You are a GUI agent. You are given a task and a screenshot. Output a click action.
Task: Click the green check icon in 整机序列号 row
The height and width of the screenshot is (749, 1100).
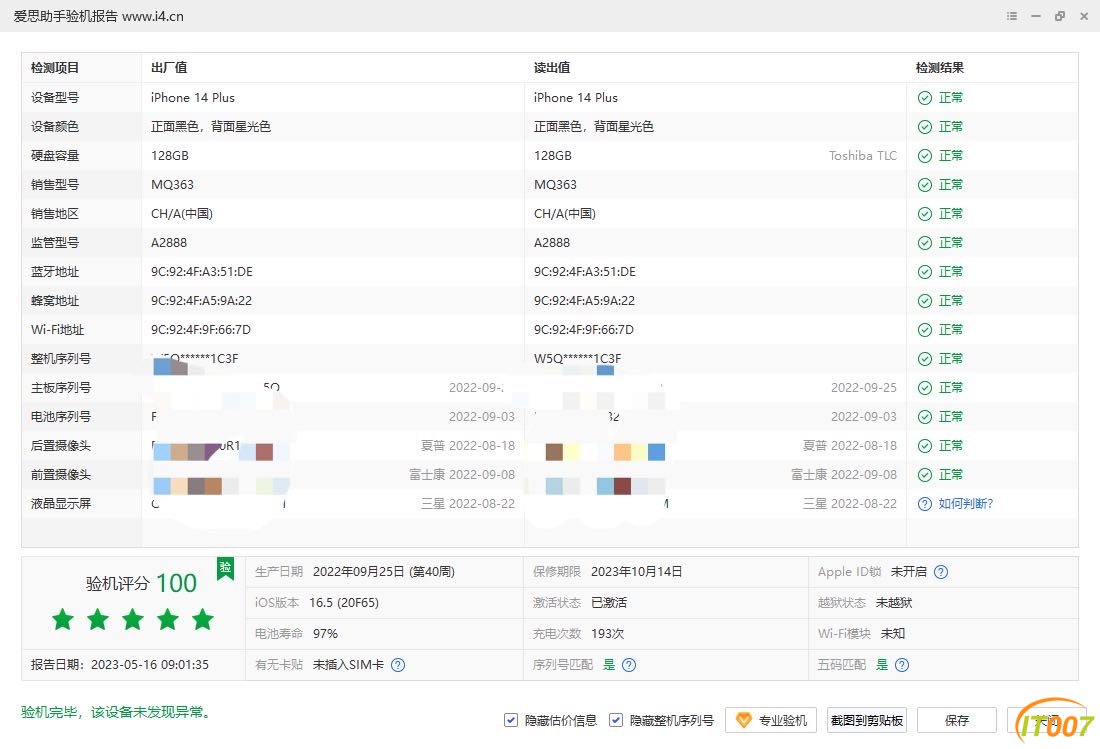coord(925,359)
